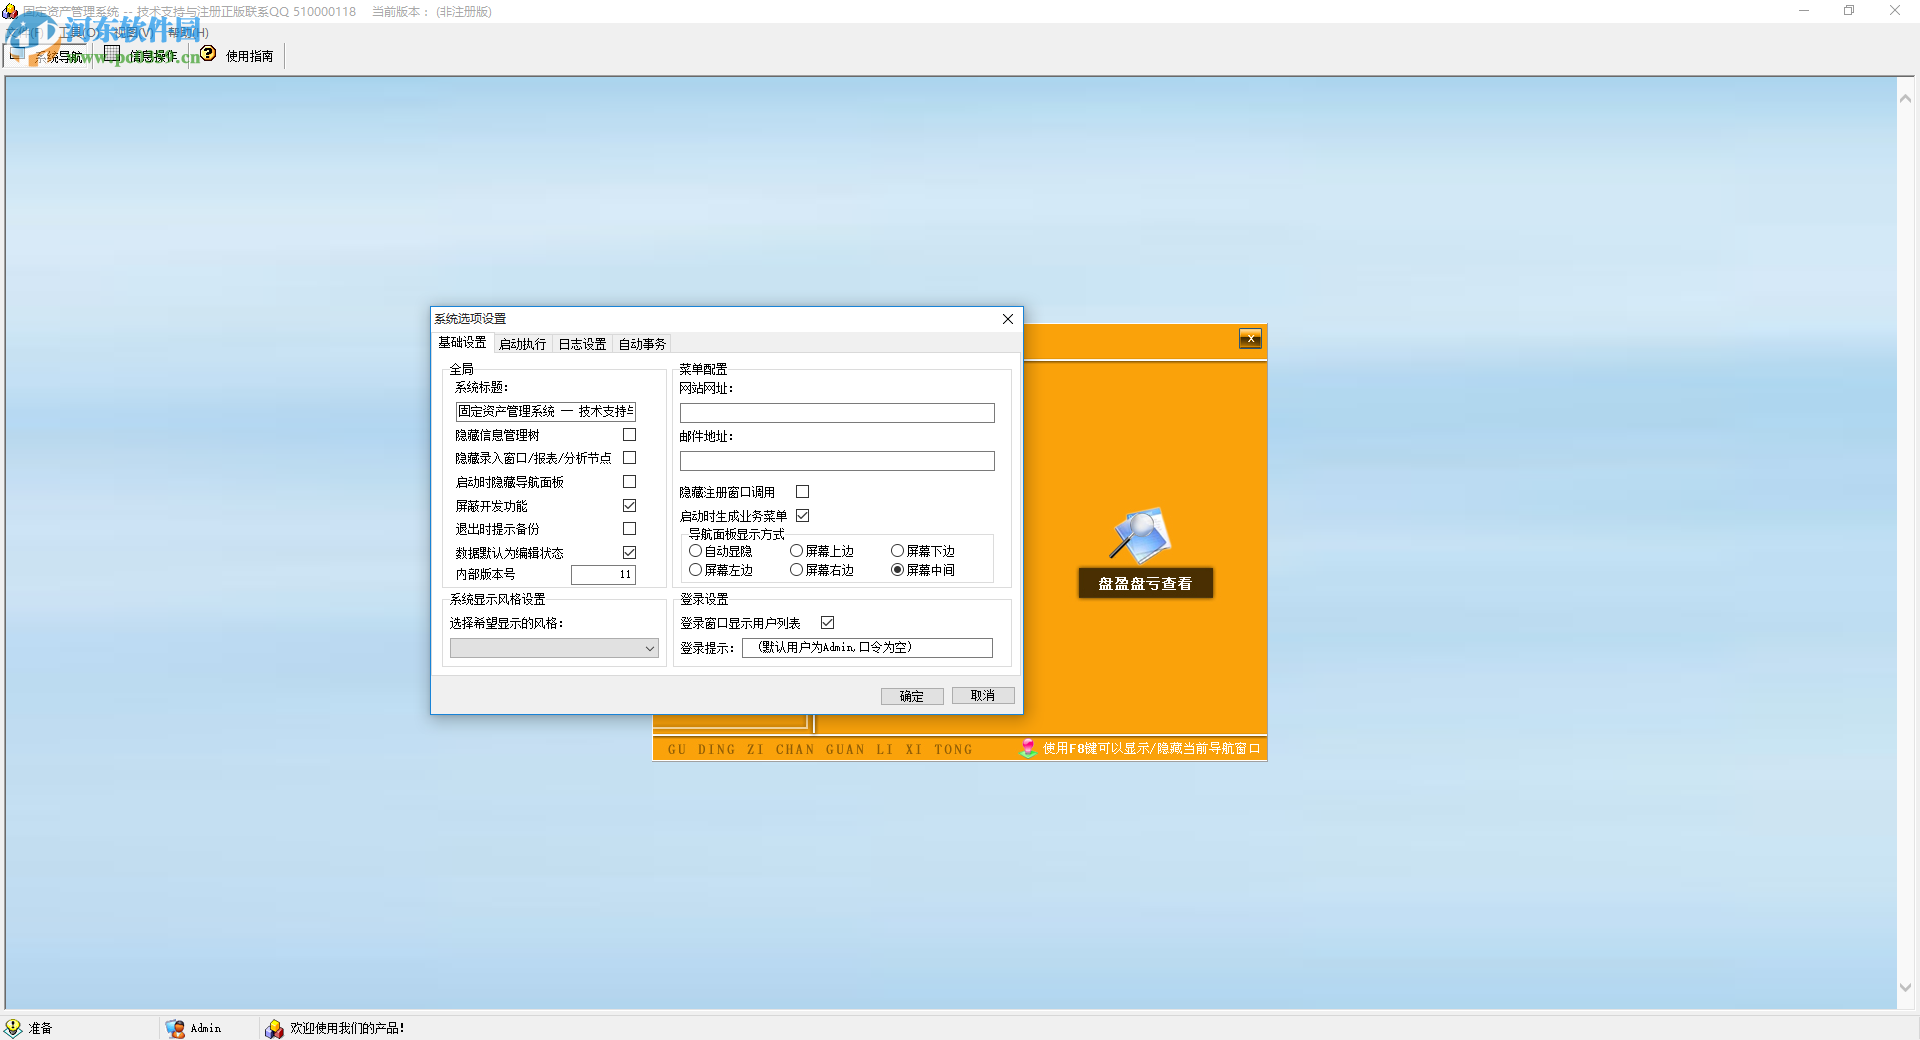Uncheck 屏蔽开发功能 checkbox
The height and width of the screenshot is (1040, 1920).
click(x=629, y=506)
